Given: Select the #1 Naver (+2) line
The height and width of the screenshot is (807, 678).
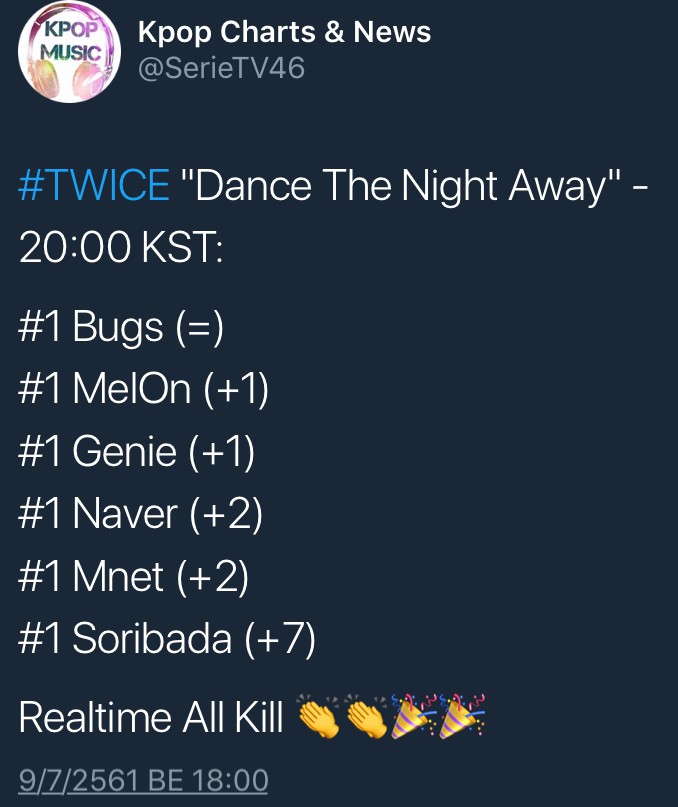Looking at the screenshot, I should [x=141, y=514].
